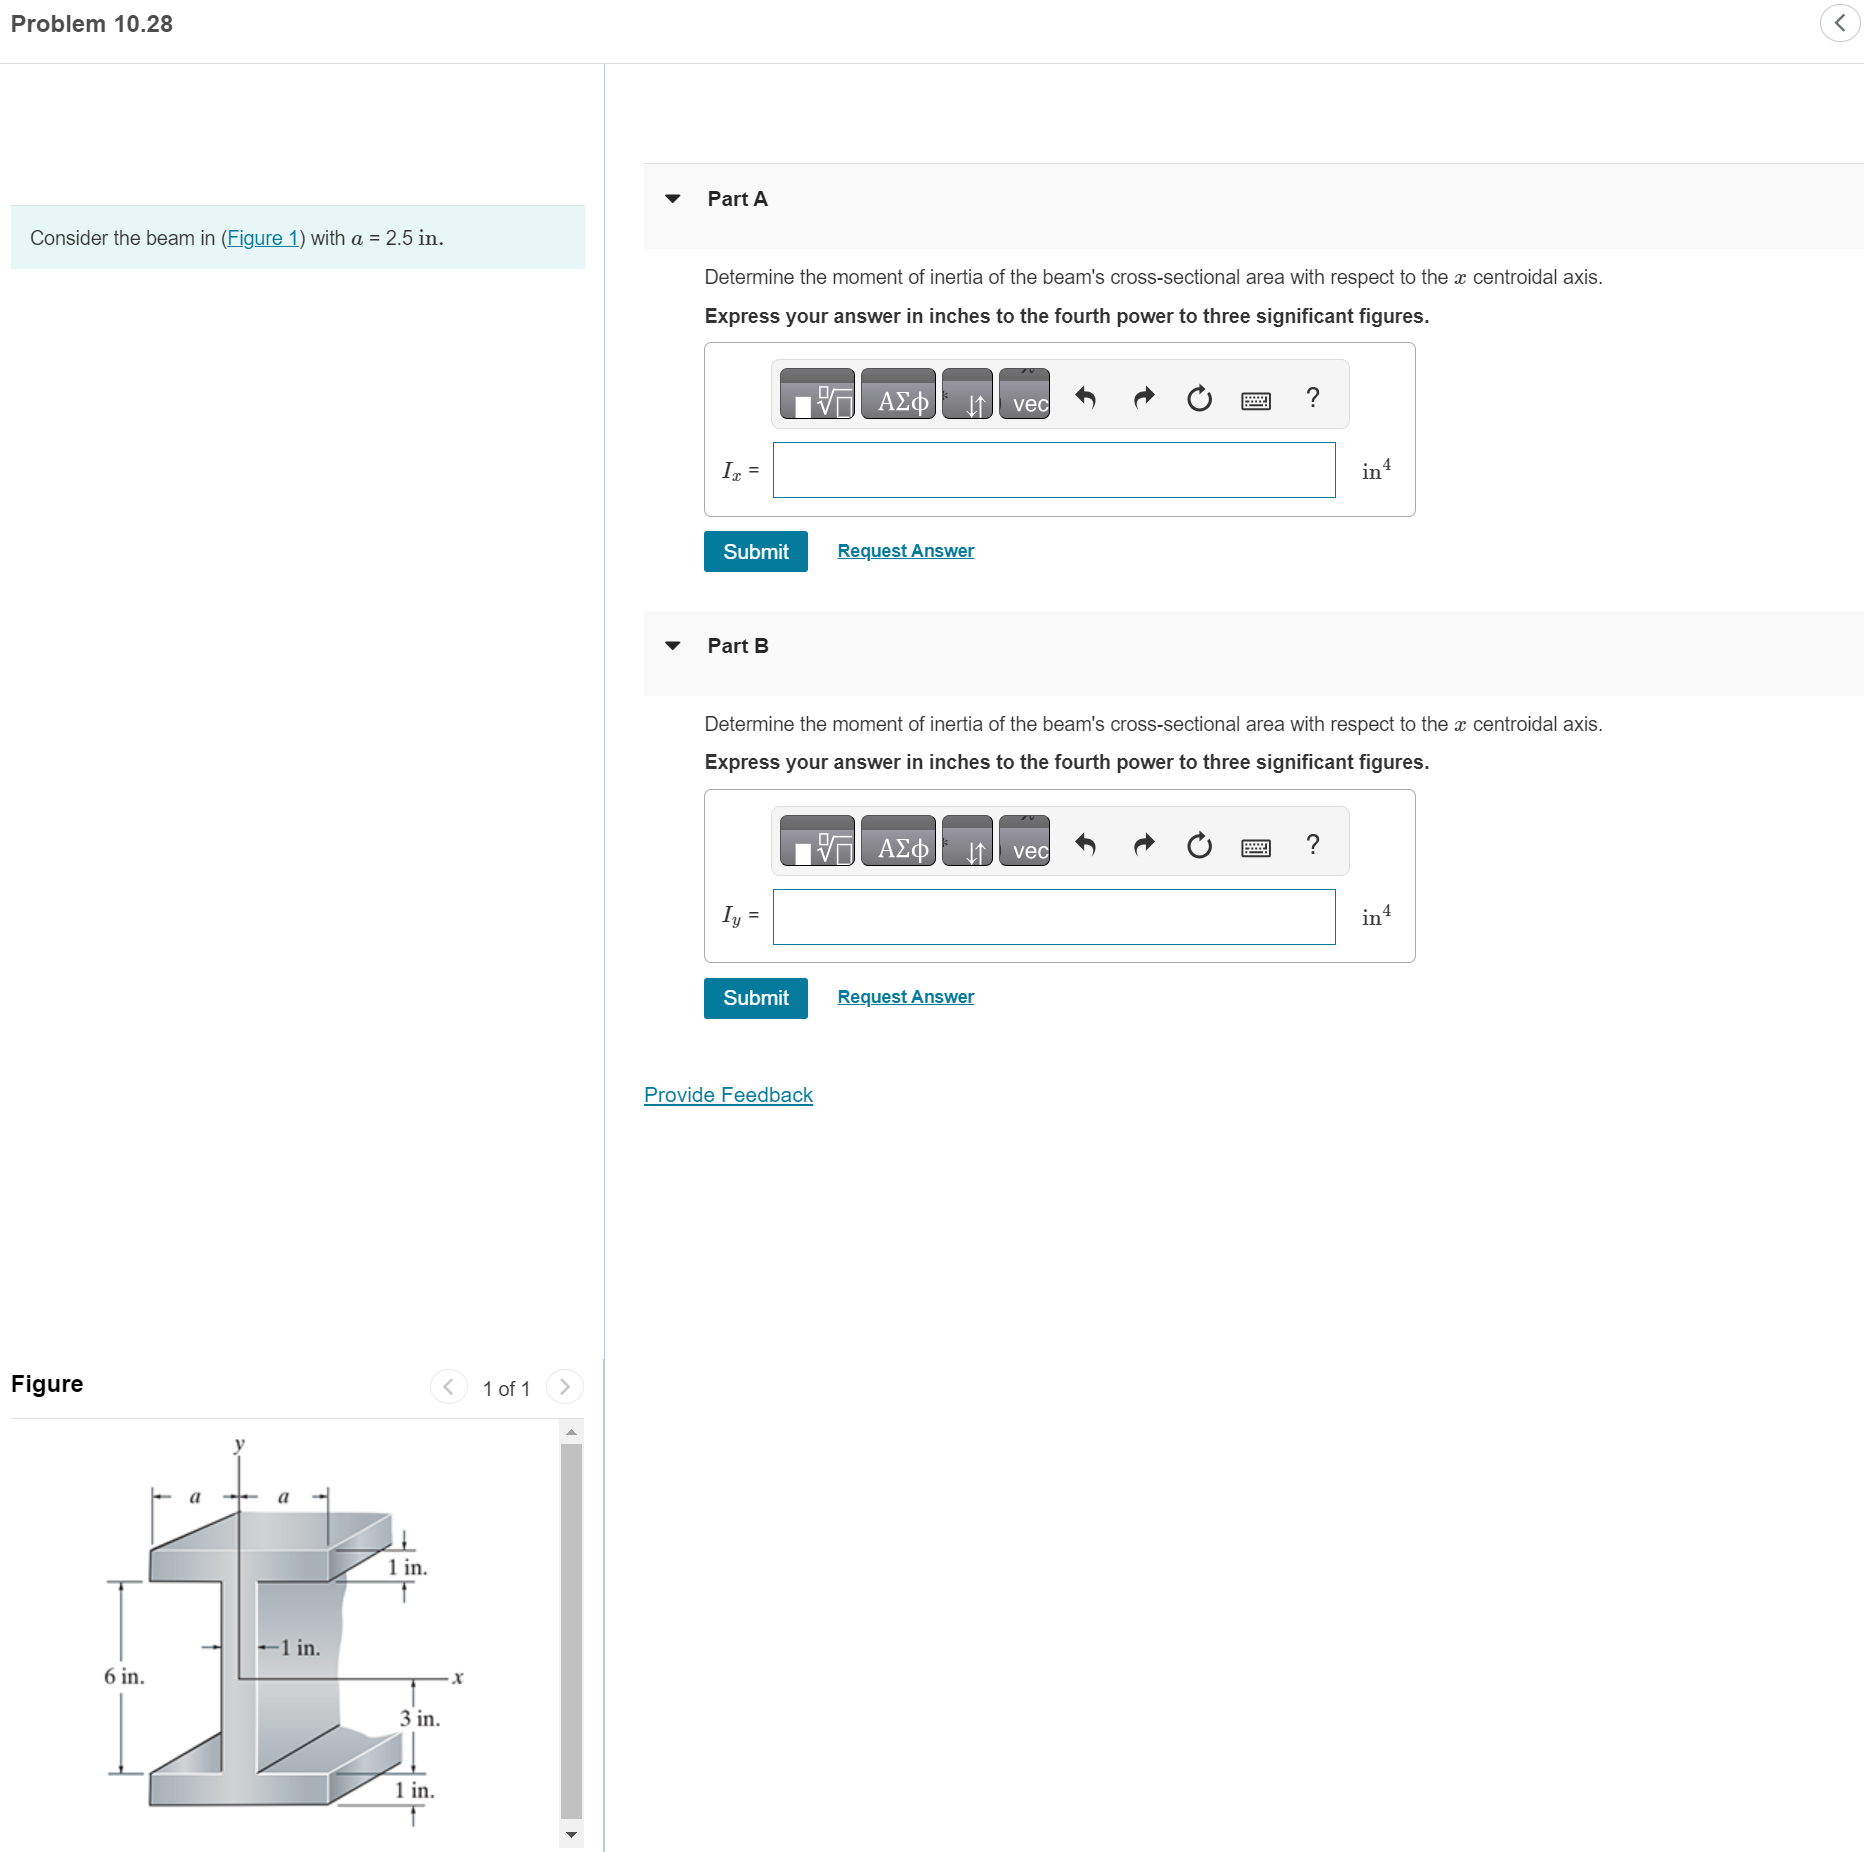Image resolution: width=1864 pixels, height=1852 pixels.
Task: Click the Problem 10.28 title
Action: (x=92, y=24)
